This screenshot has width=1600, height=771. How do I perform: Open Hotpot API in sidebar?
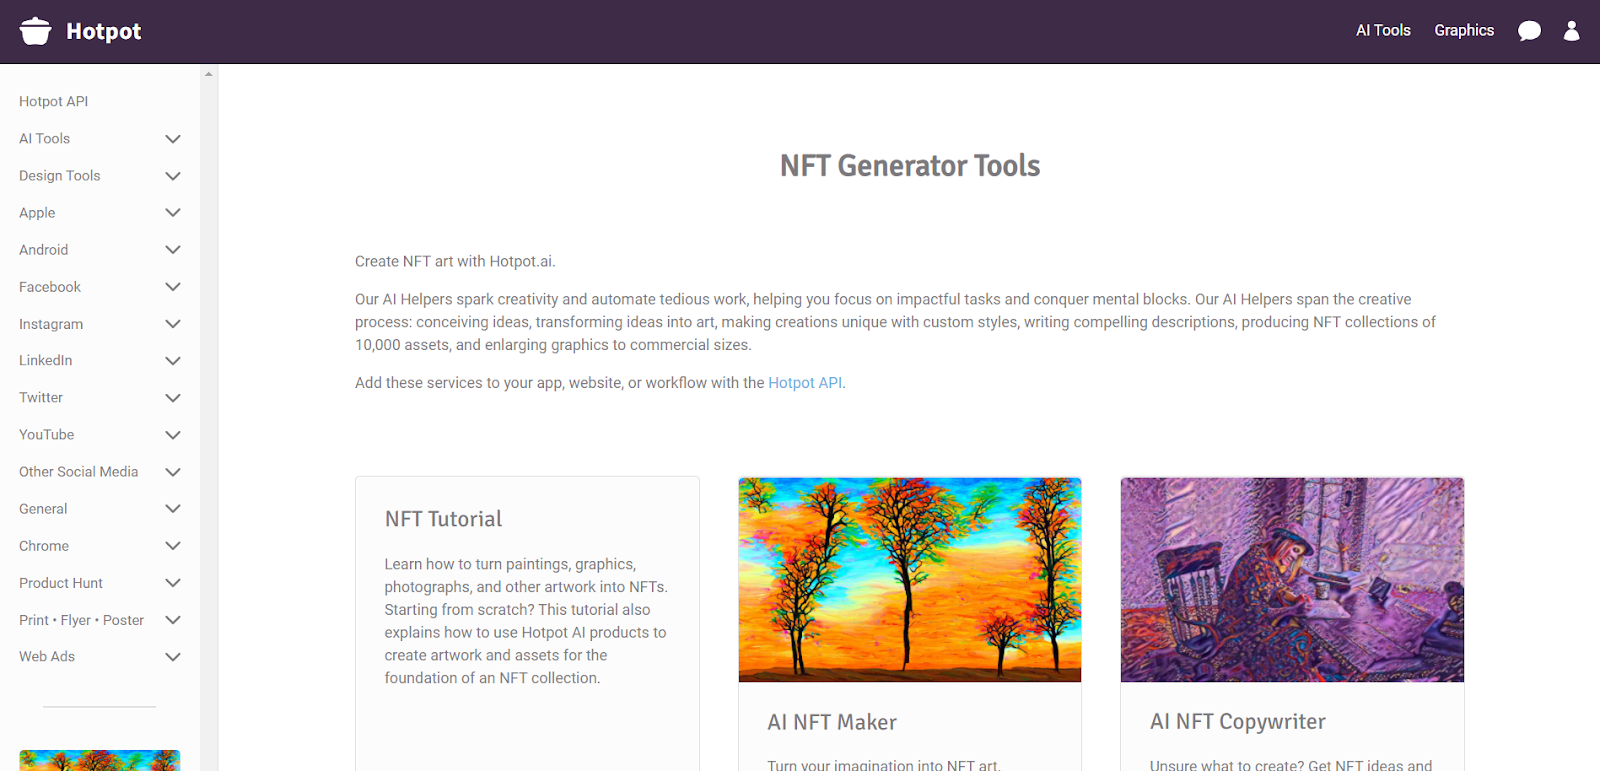point(54,101)
